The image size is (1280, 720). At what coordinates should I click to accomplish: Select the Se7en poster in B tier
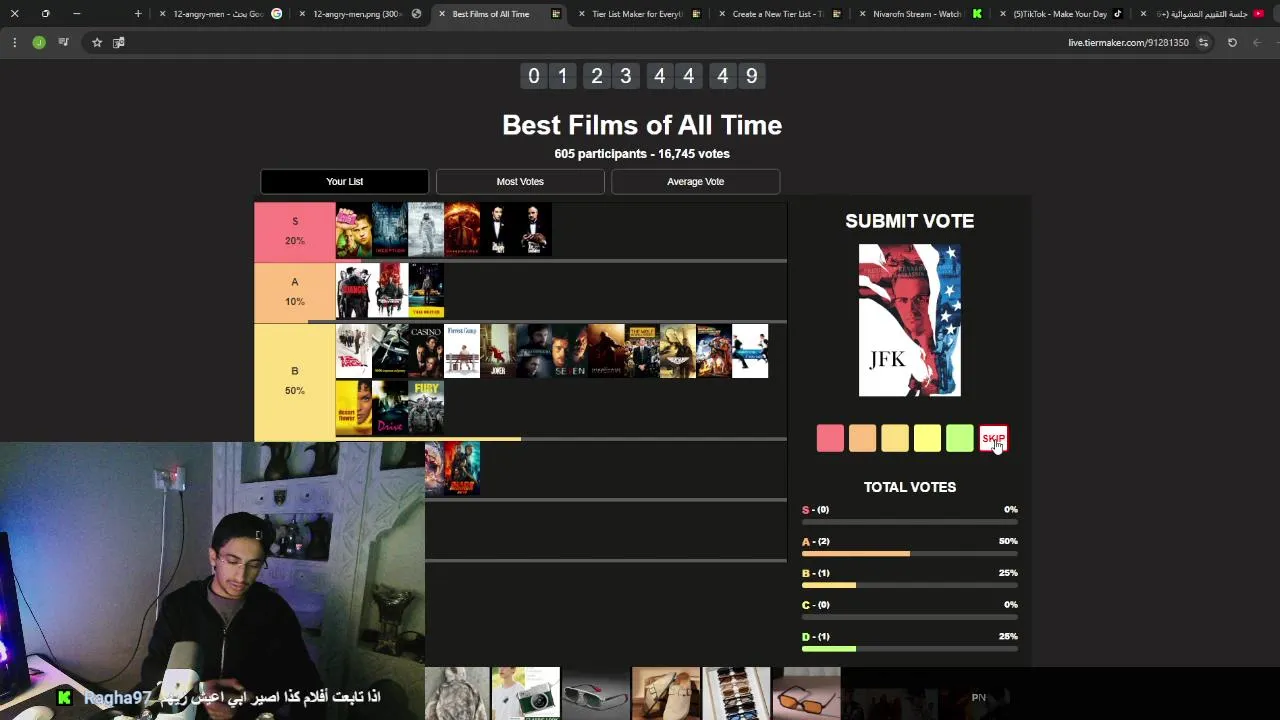click(x=570, y=351)
